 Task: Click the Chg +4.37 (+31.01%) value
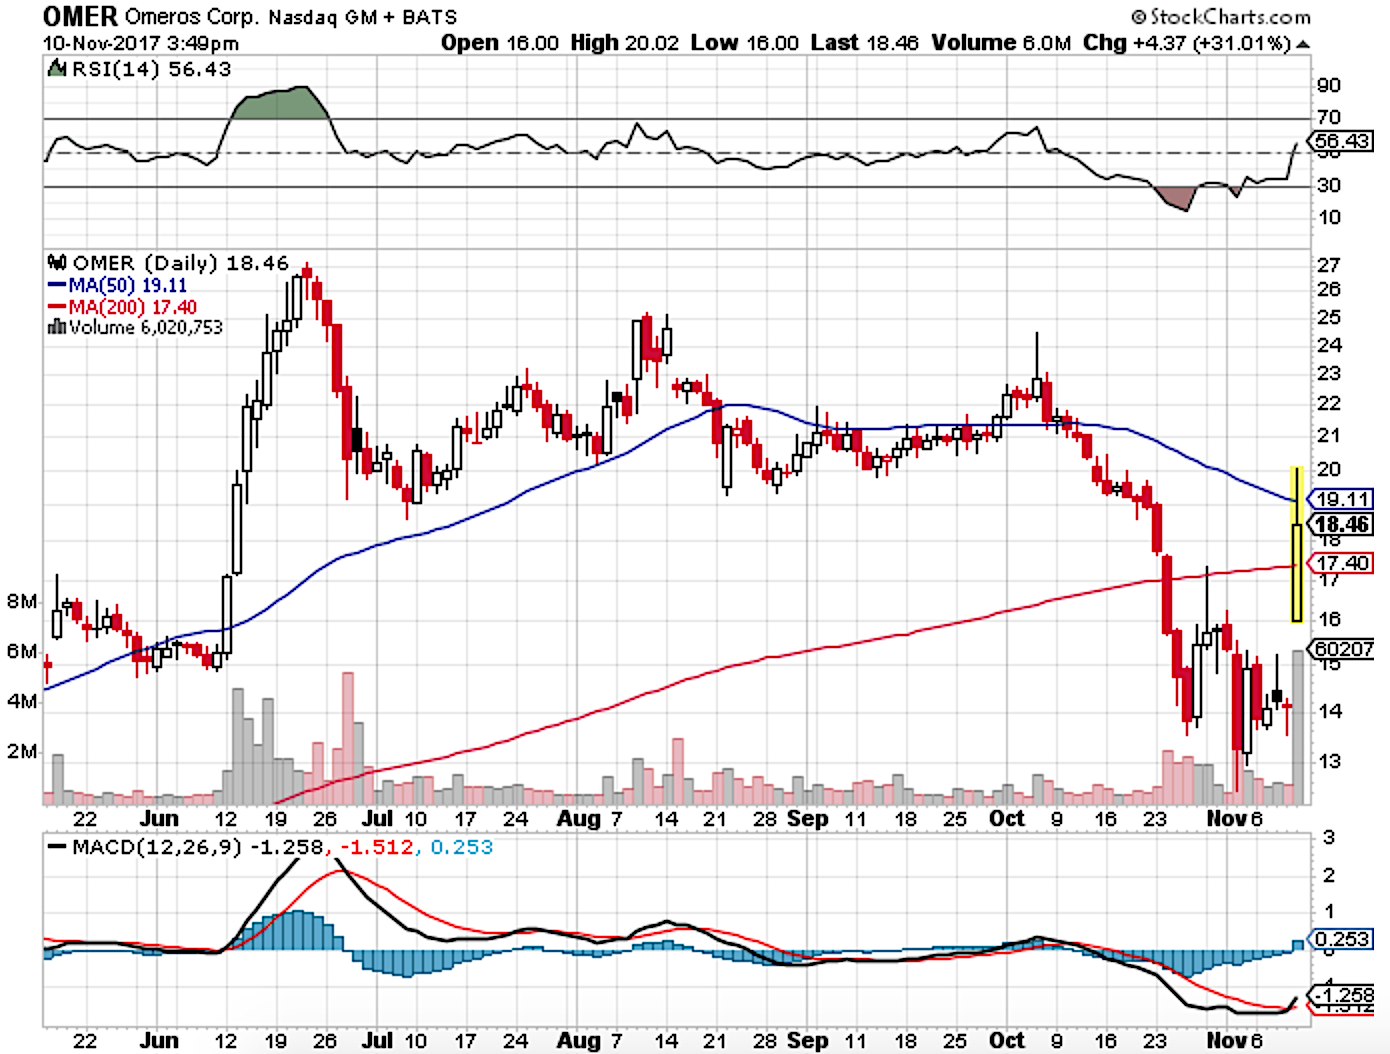(x=1187, y=43)
